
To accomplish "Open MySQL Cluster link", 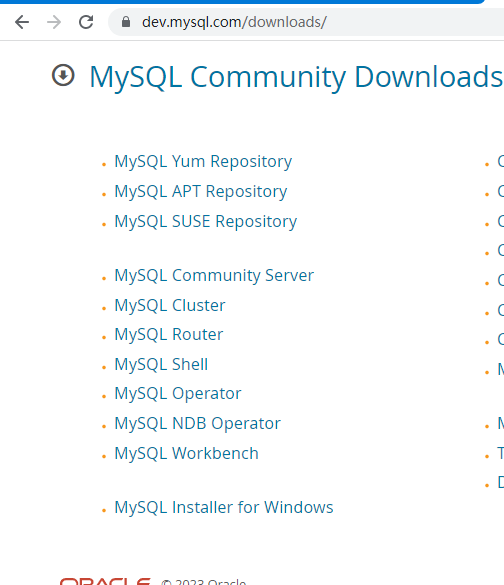I will pos(170,306).
